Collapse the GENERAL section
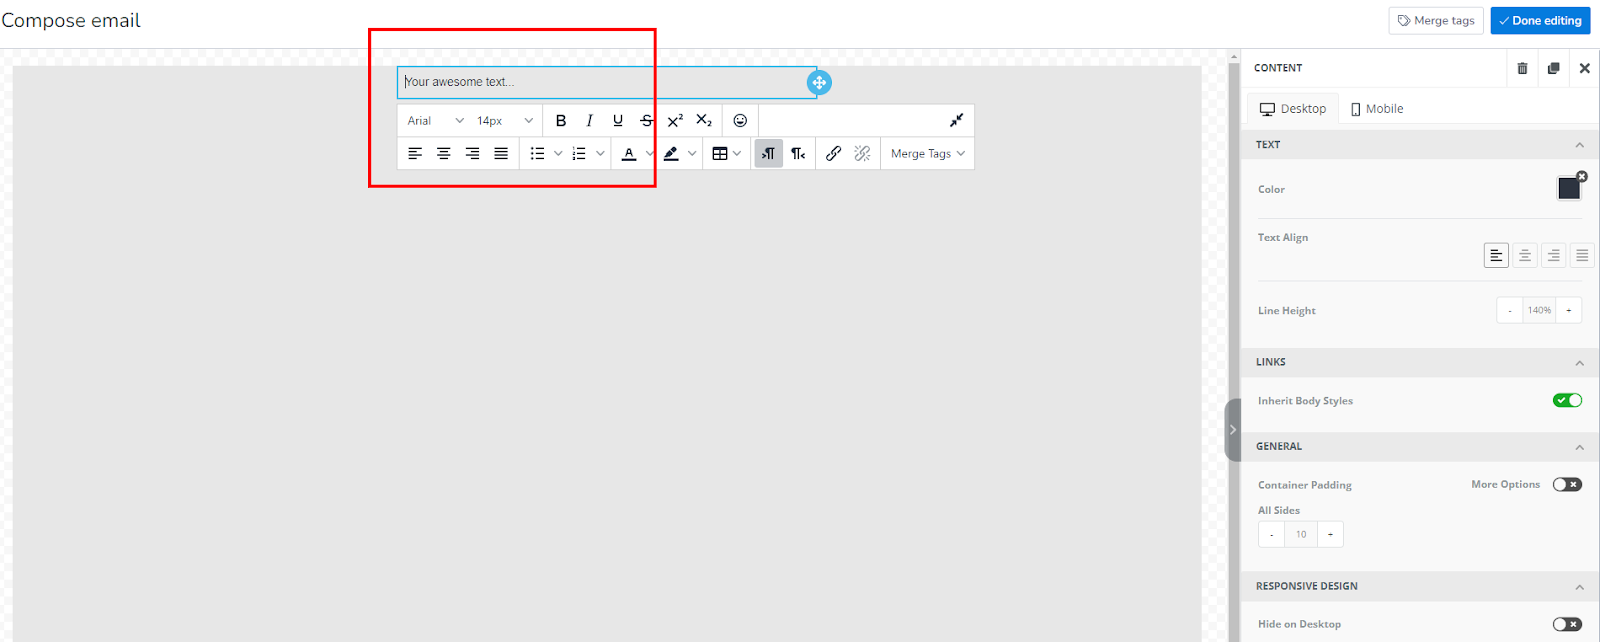 [1580, 447]
